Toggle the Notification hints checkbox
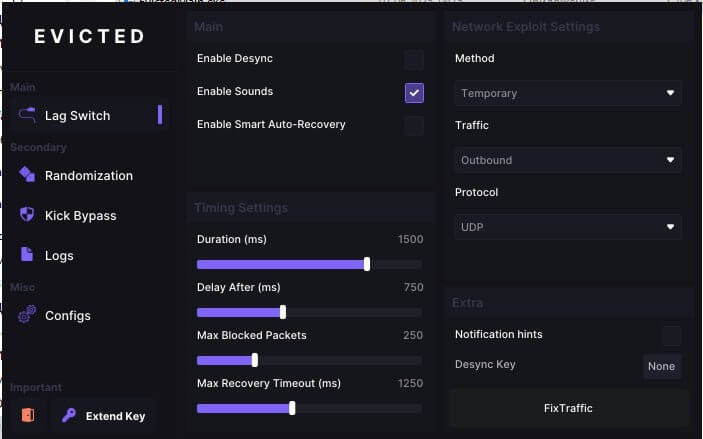The image size is (703, 439). [x=671, y=335]
